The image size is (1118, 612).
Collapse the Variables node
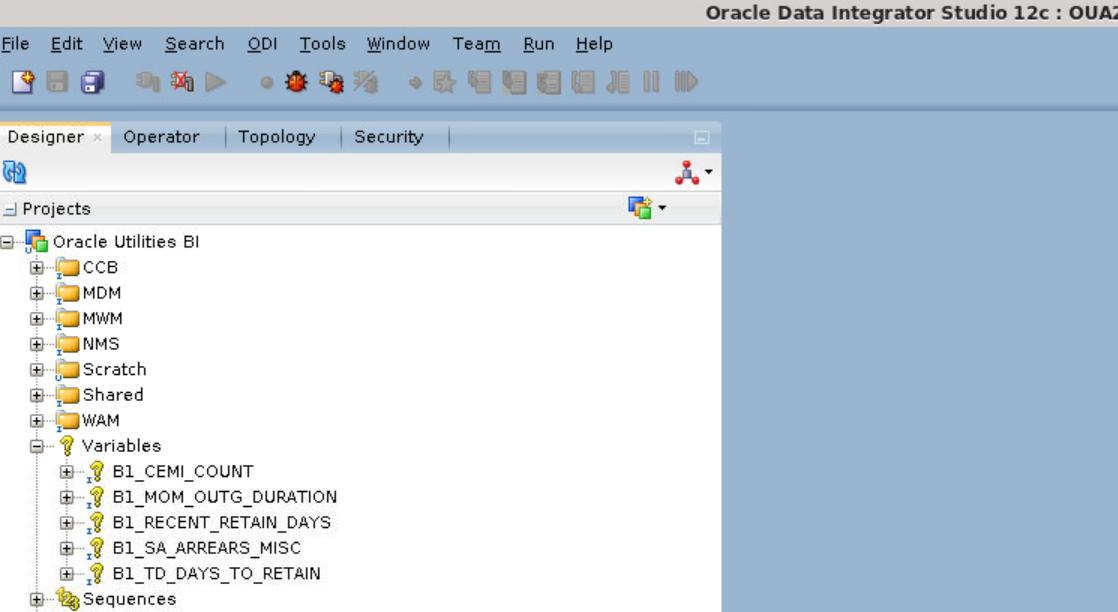37,447
